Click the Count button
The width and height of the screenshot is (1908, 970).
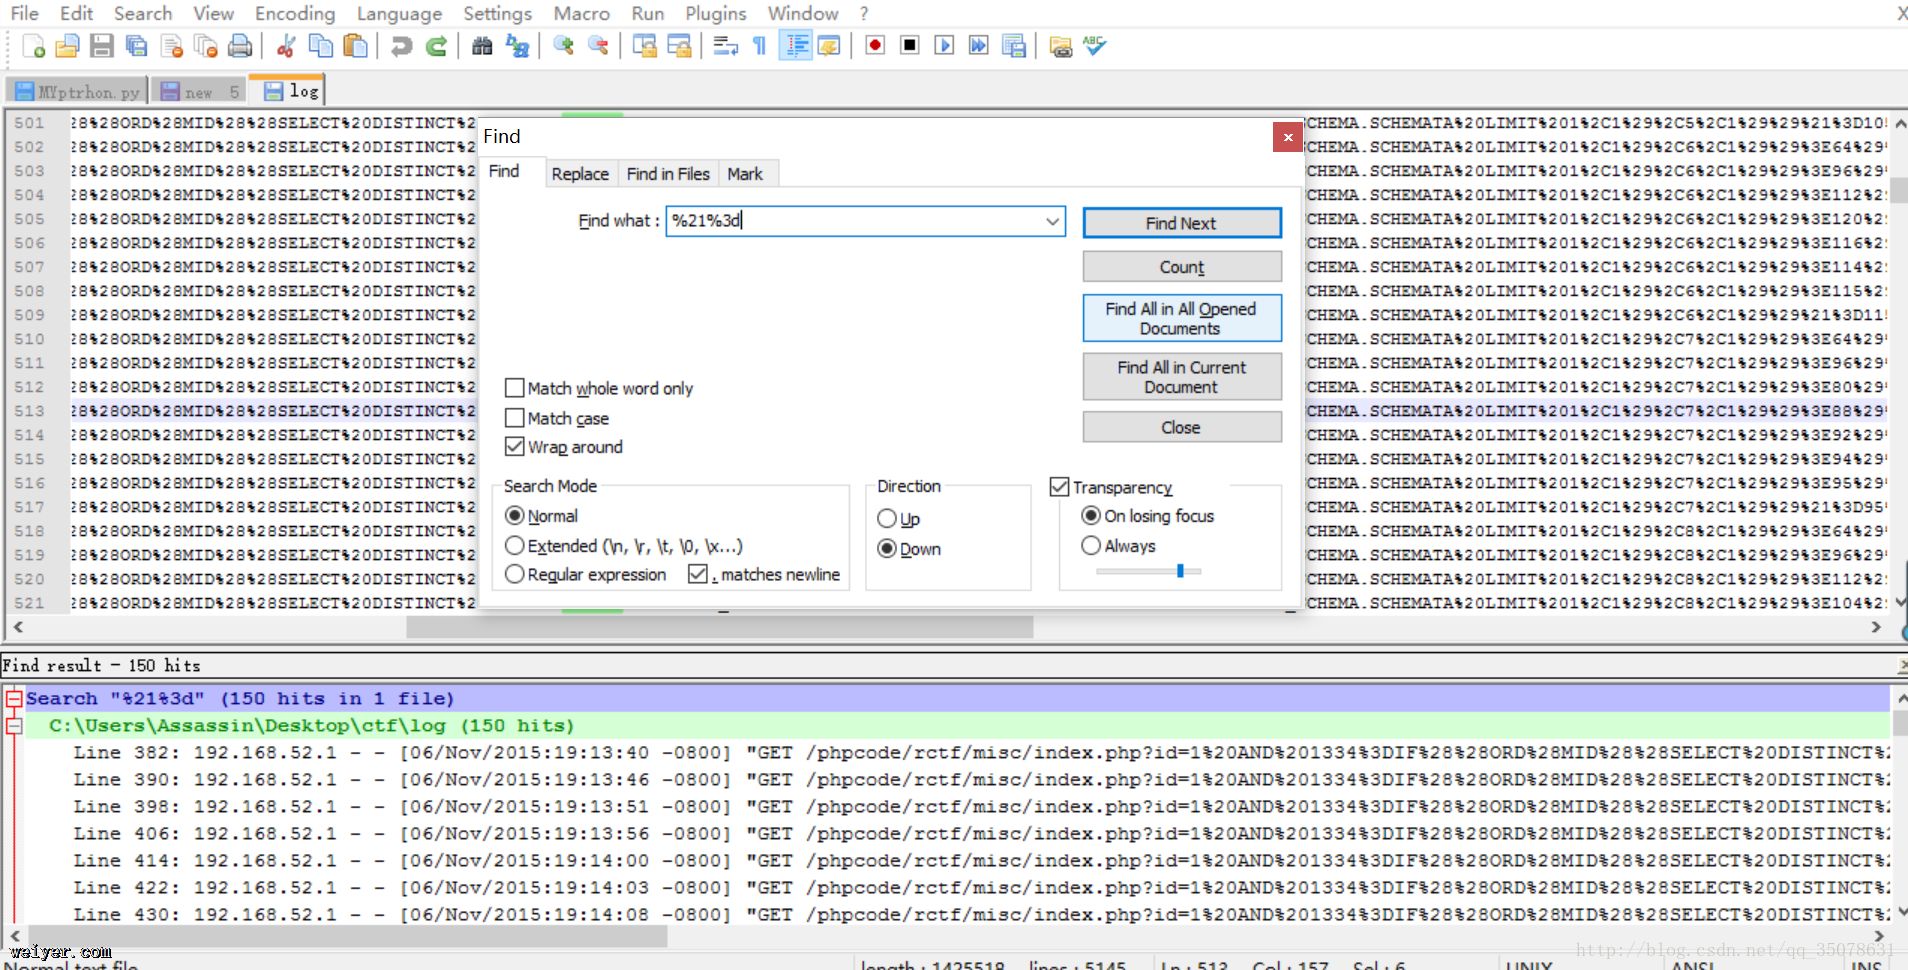1182,267
